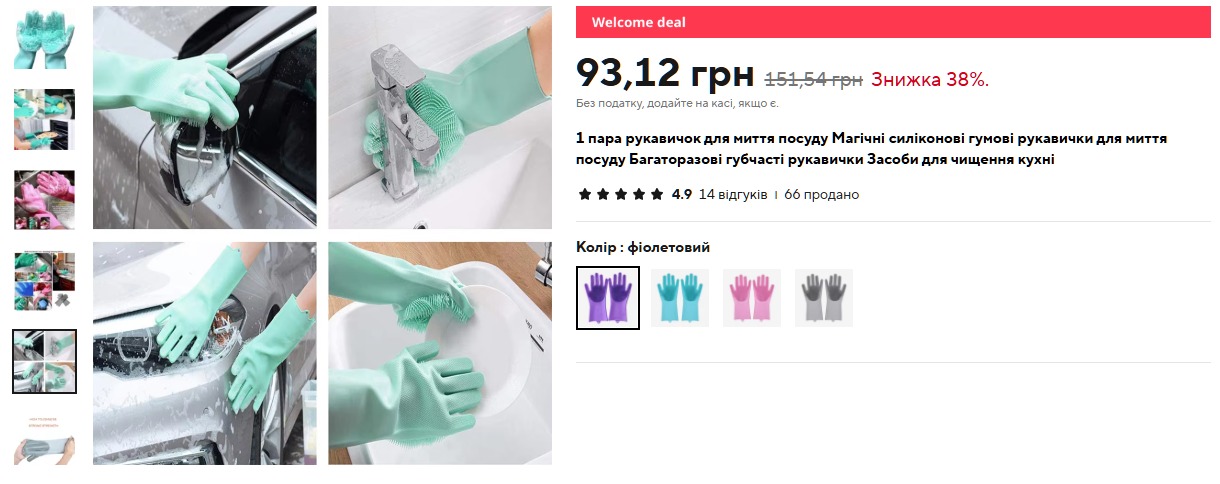
Task: Click the plate washing photo
Action: [440, 353]
